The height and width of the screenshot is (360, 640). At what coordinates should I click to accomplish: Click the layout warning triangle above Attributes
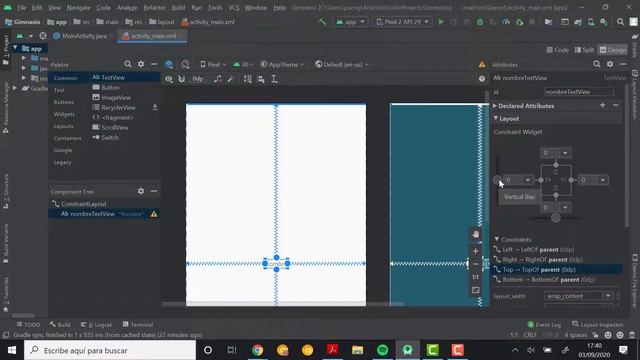coord(482,65)
